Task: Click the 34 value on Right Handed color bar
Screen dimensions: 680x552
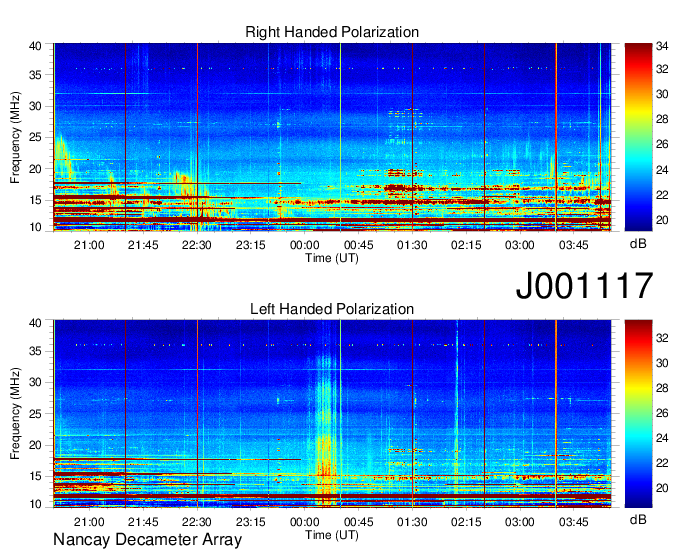Action: pyautogui.click(x=662, y=46)
